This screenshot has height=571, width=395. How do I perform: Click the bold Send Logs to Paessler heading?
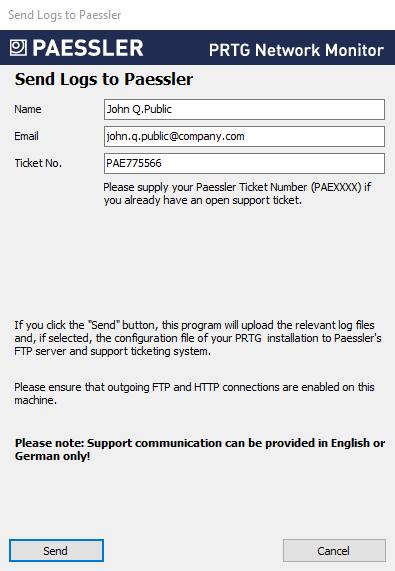pos(104,79)
